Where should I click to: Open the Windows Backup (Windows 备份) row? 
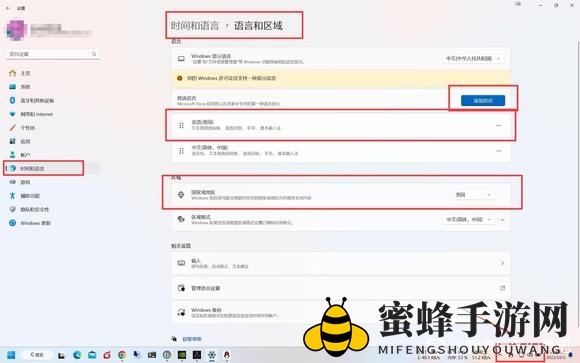[x=341, y=313]
